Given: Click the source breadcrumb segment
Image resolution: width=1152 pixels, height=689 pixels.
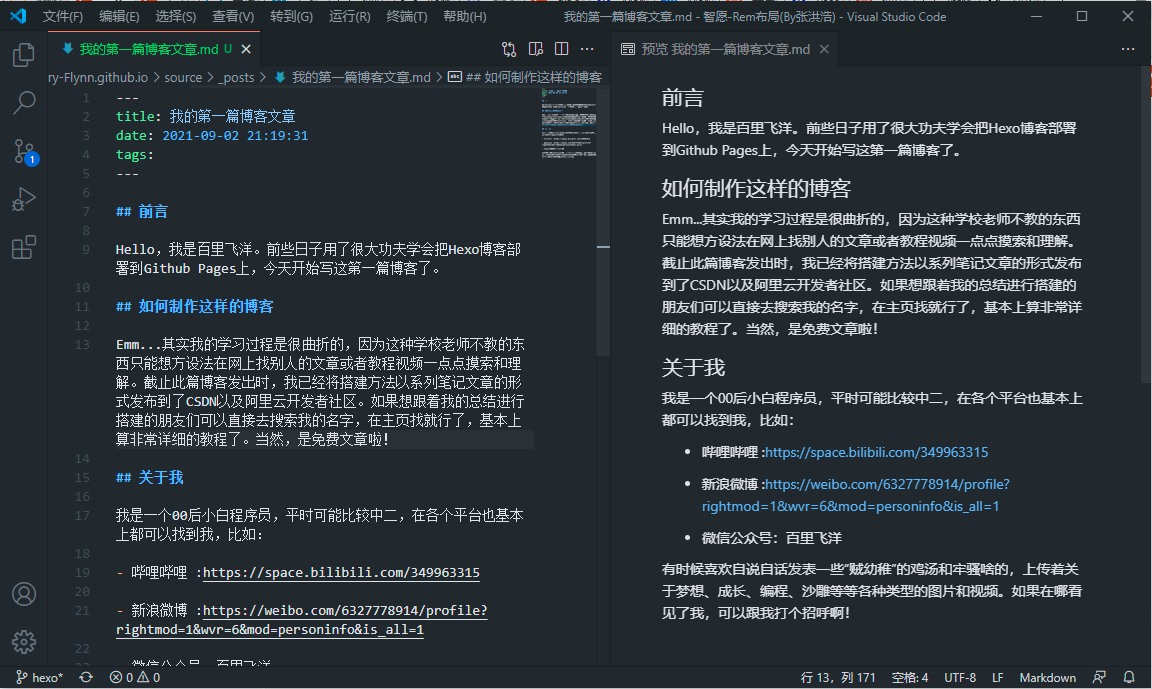Looking at the screenshot, I should (x=183, y=77).
